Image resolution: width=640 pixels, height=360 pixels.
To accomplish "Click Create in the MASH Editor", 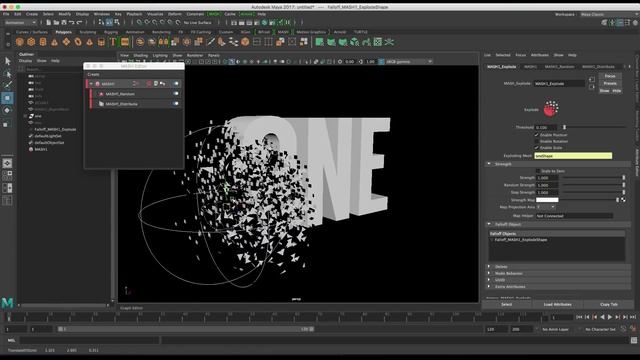I will pos(93,74).
